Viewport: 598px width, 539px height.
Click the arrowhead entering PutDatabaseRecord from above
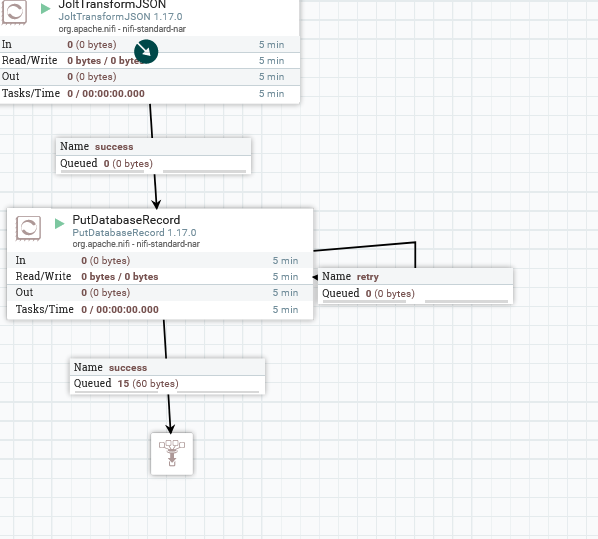[x=156, y=204]
